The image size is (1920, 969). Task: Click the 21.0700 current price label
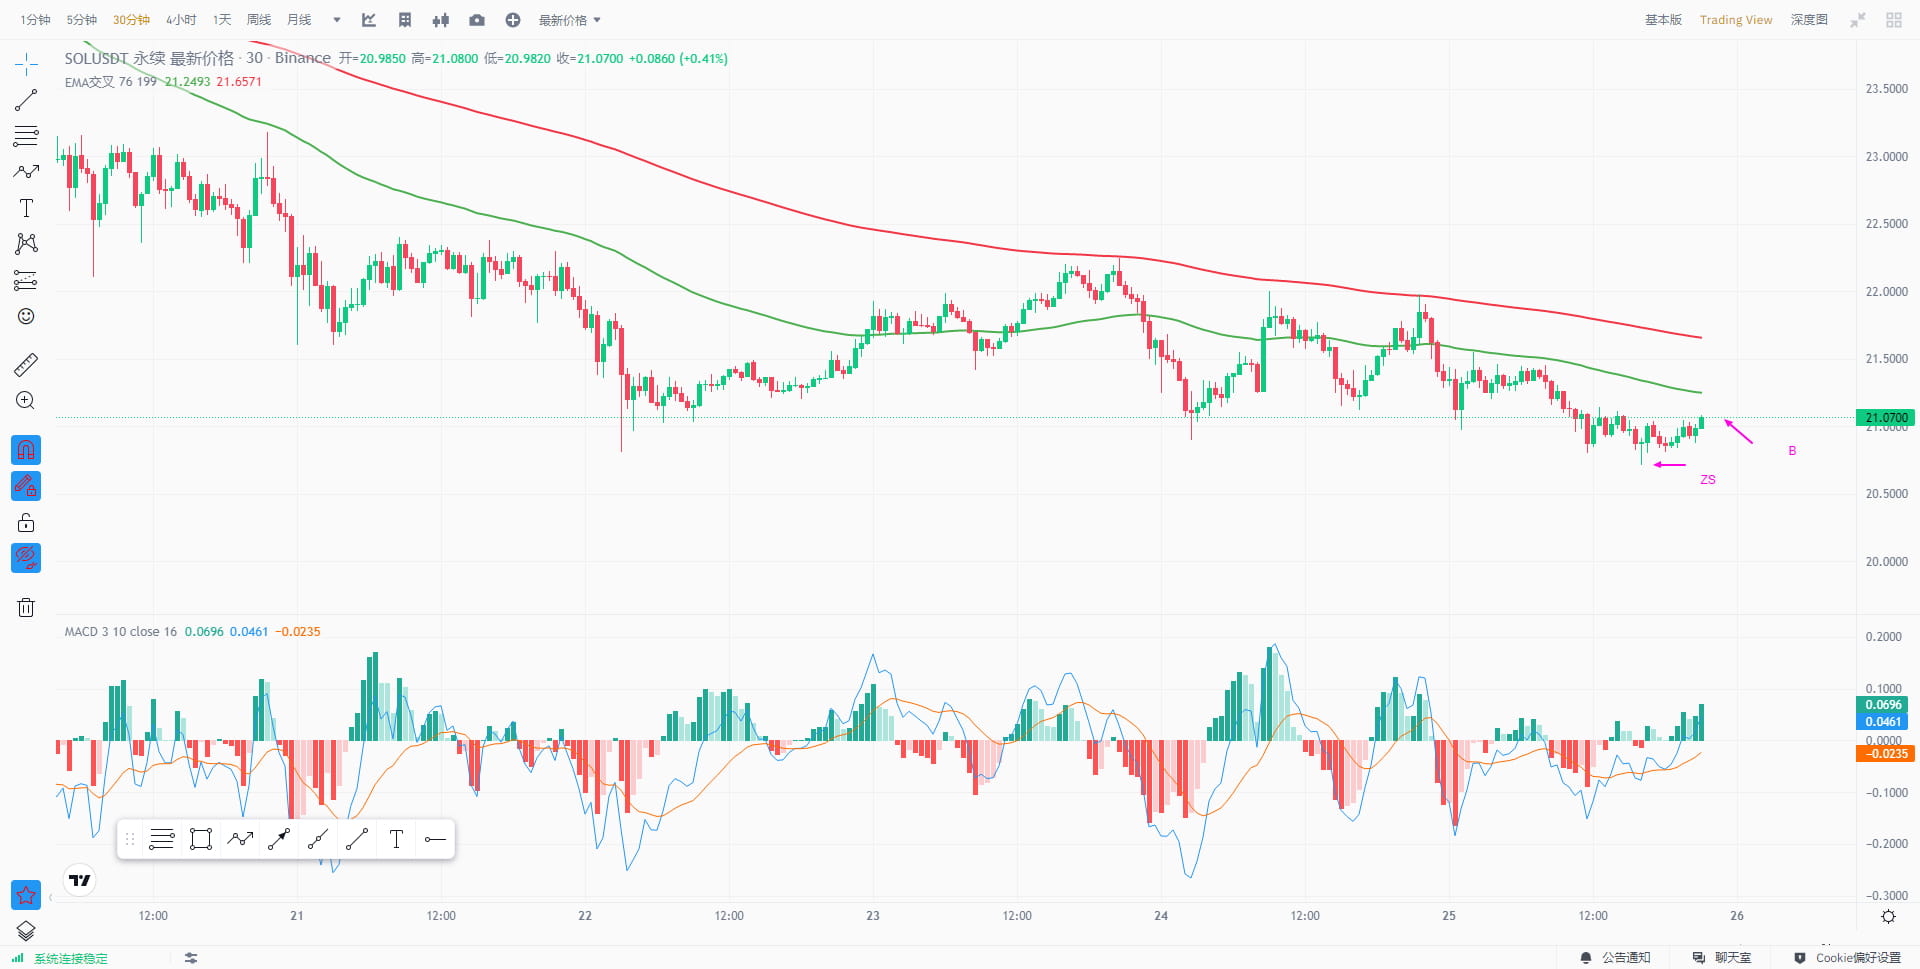point(1886,418)
